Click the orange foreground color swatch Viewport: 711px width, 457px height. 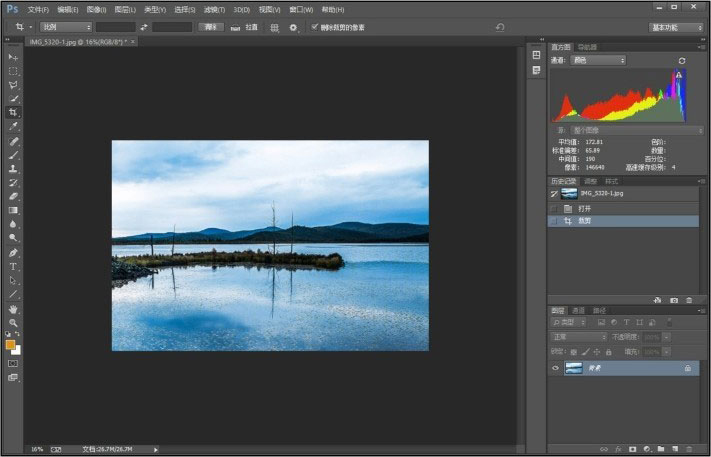pos(10,344)
